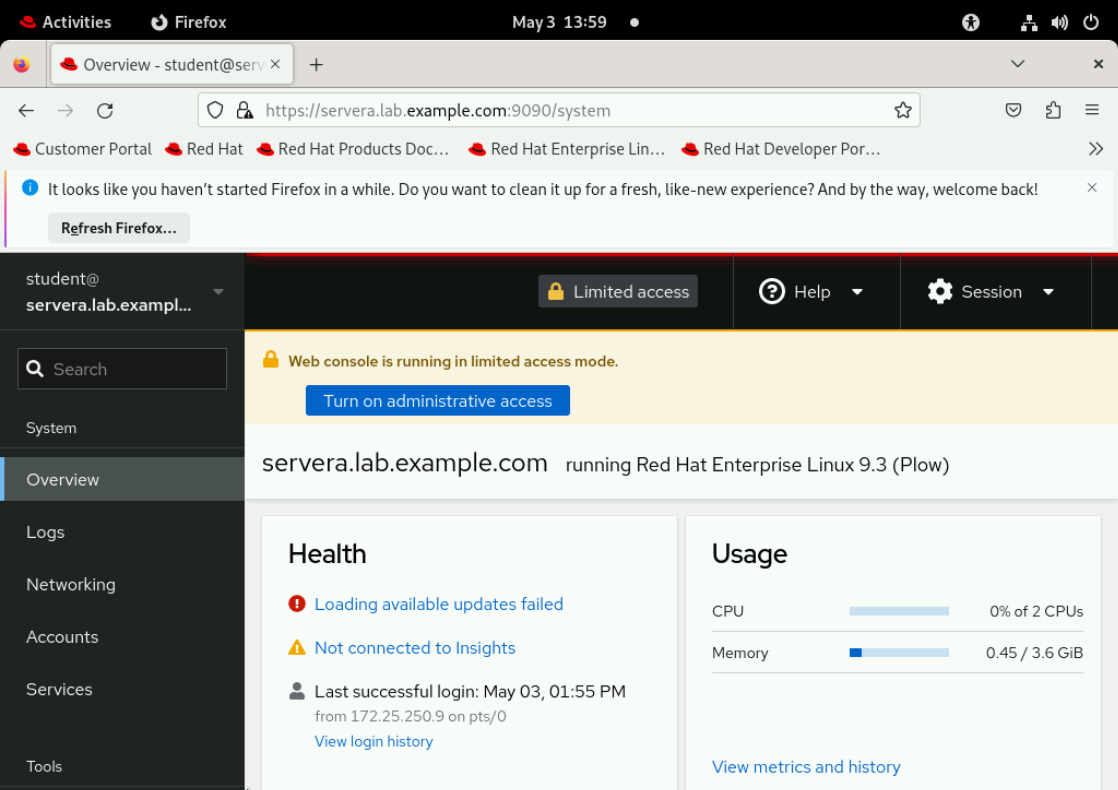Open a new tab with plus icon

coord(316,65)
